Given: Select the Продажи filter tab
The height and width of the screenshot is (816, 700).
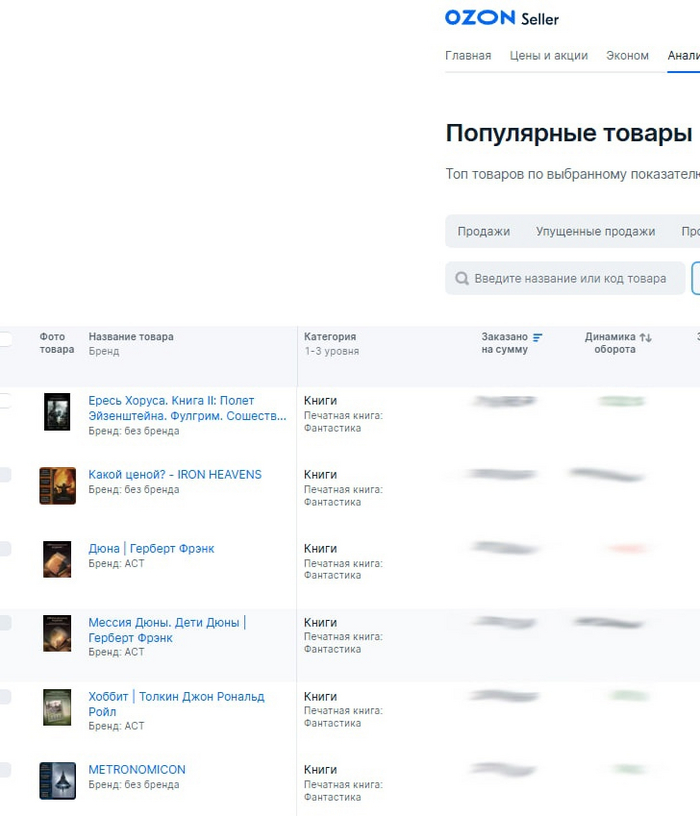Looking at the screenshot, I should [x=483, y=232].
